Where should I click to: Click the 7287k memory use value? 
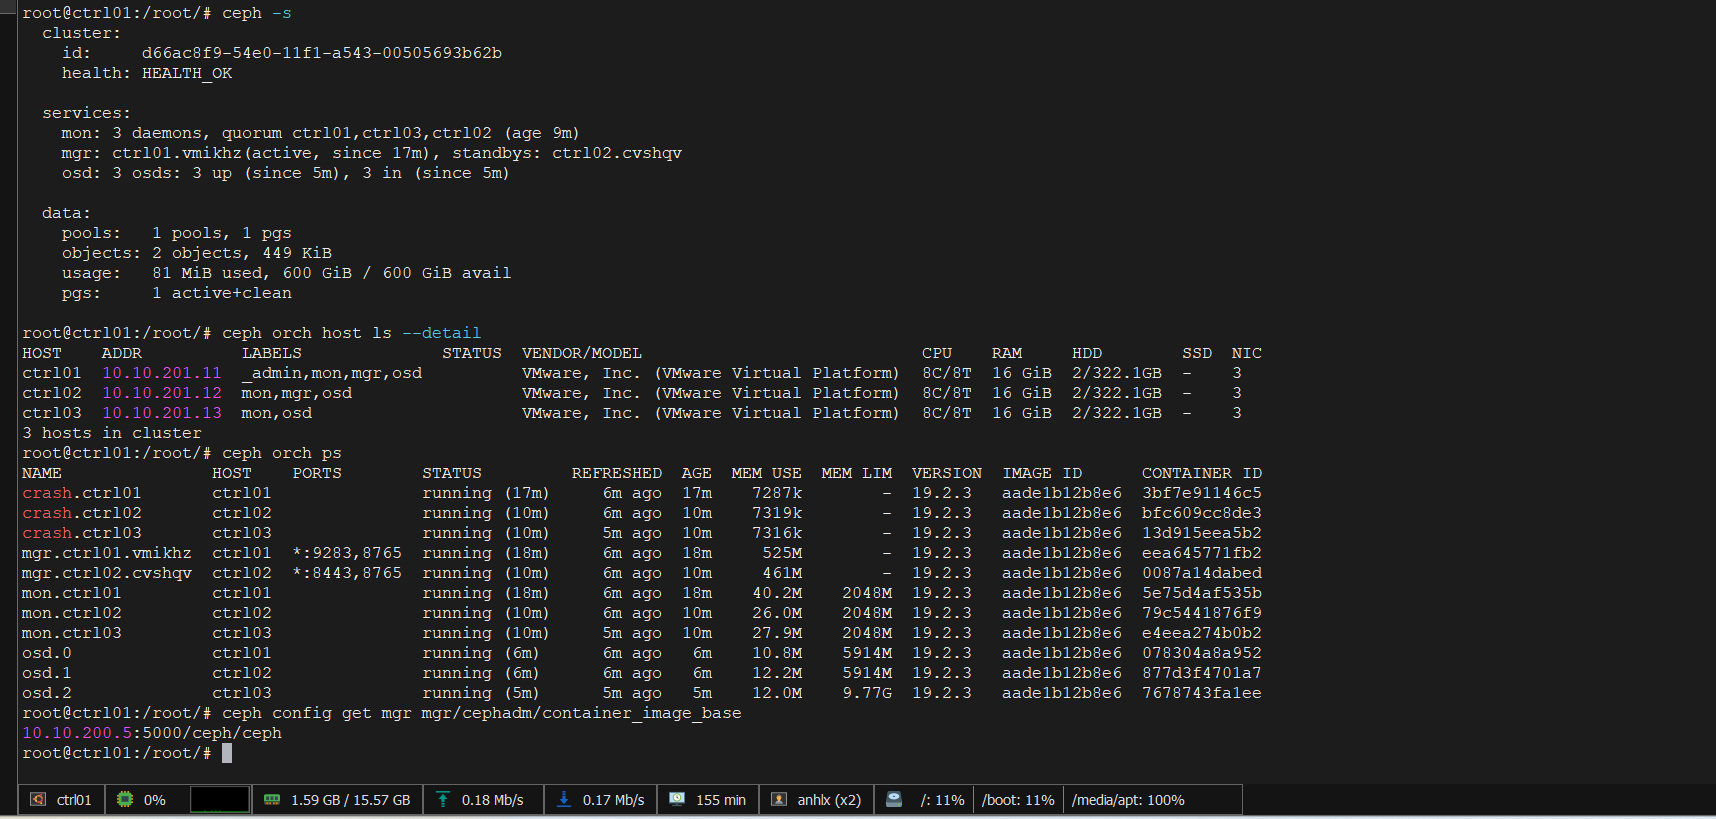point(777,493)
